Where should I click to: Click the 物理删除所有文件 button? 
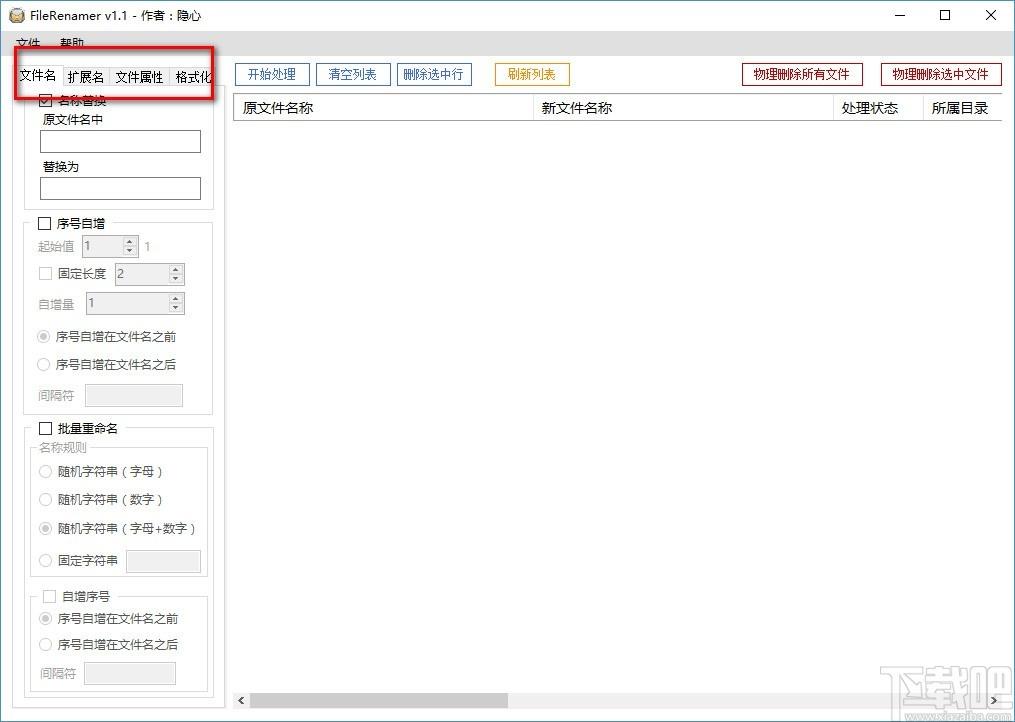tap(802, 74)
